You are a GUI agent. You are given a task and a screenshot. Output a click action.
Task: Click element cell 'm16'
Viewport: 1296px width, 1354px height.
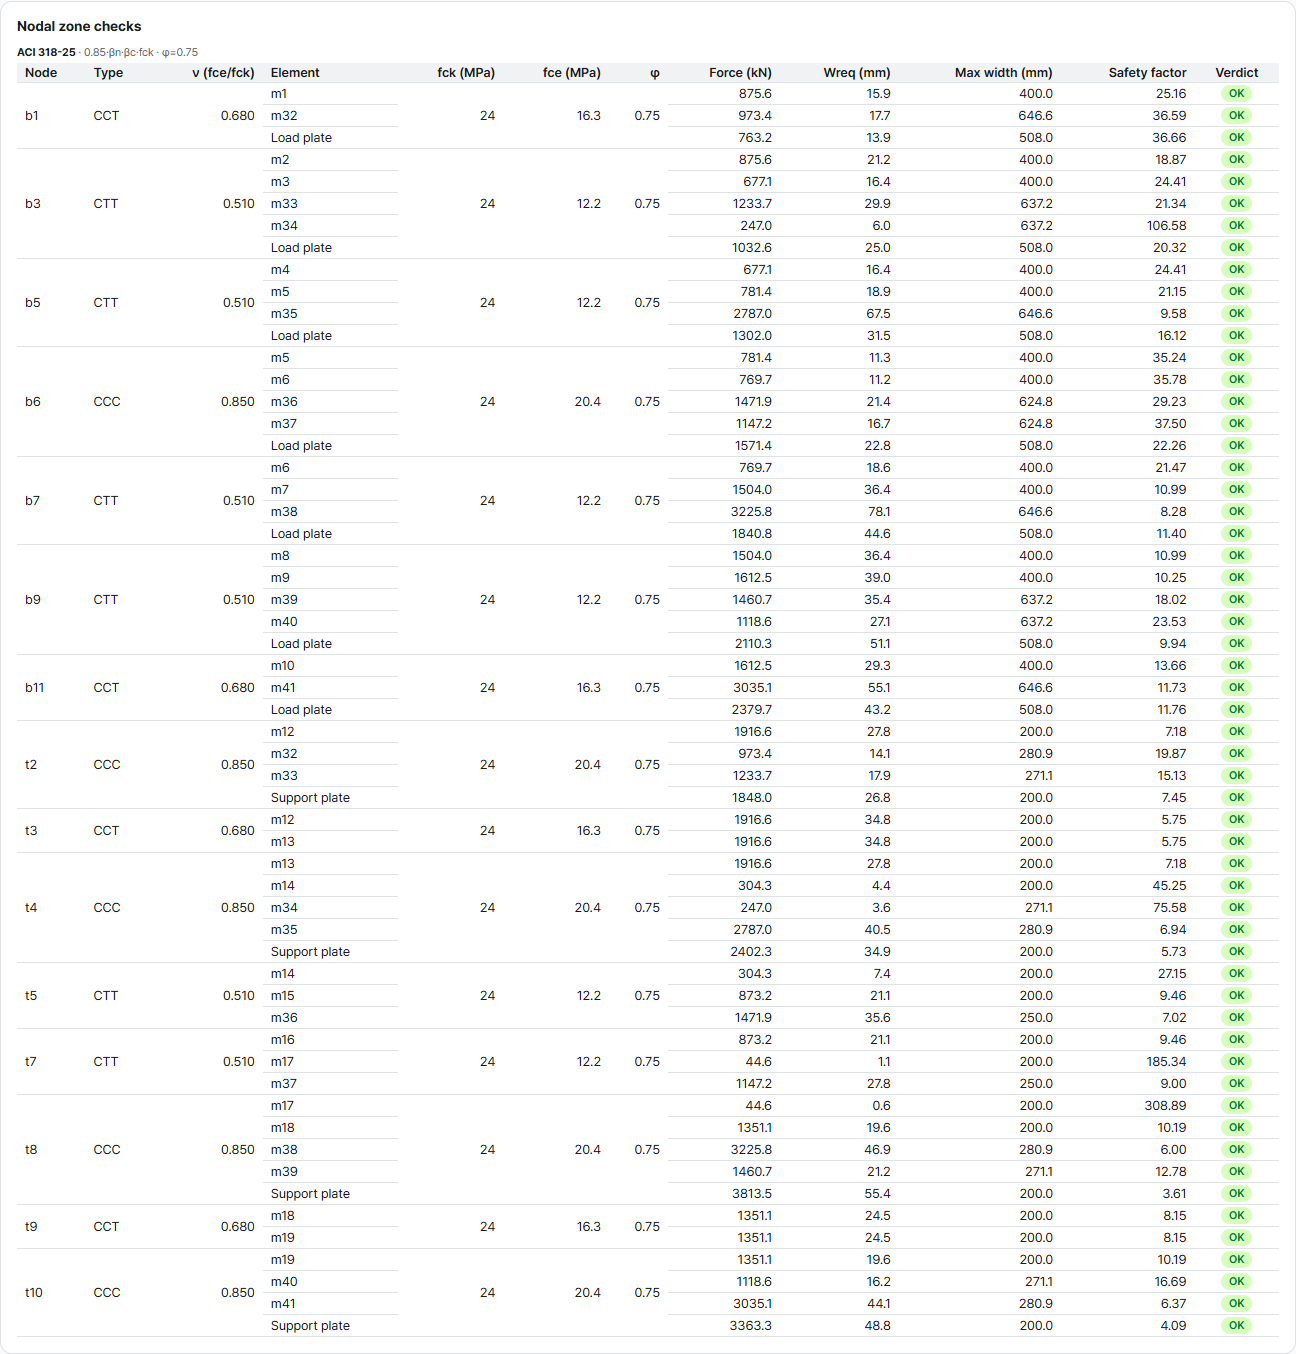[x=283, y=1039]
